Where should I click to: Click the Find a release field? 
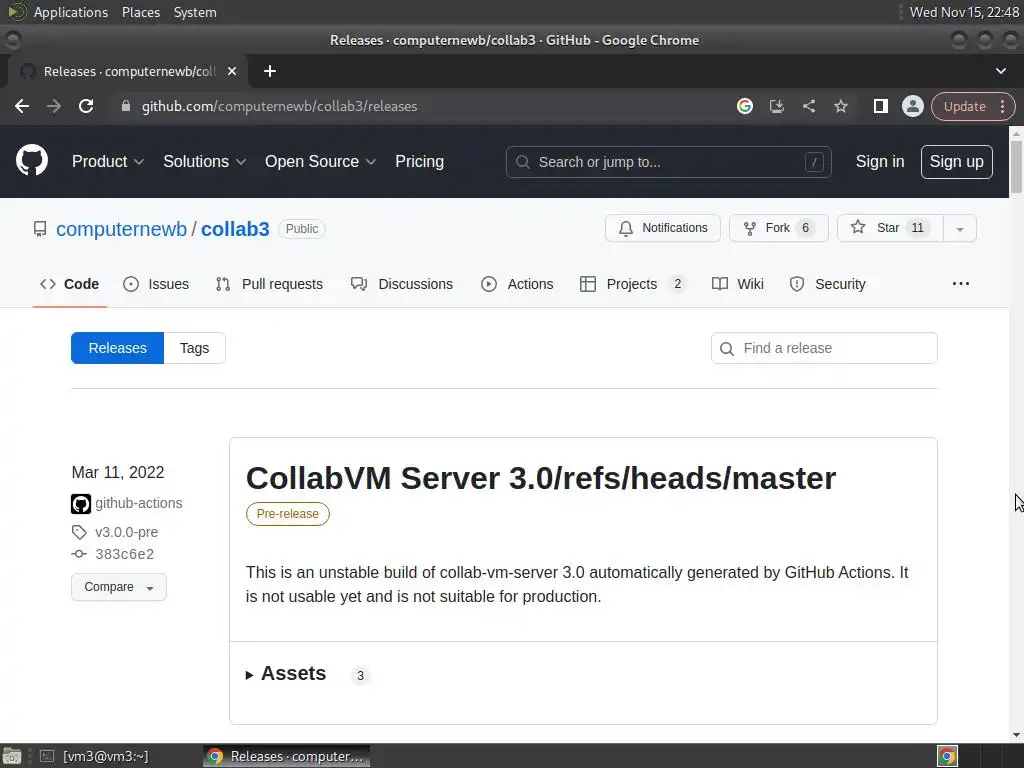coord(824,348)
